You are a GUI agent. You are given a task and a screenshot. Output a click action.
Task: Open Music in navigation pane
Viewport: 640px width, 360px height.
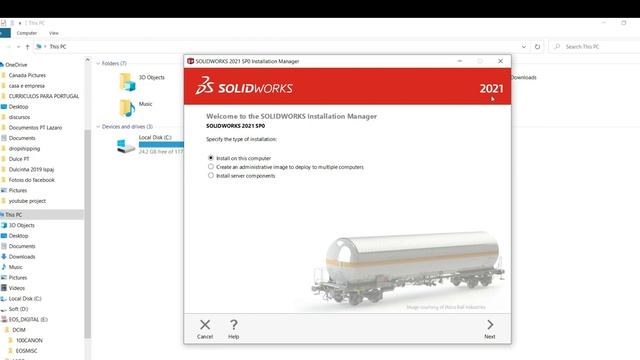(x=16, y=267)
